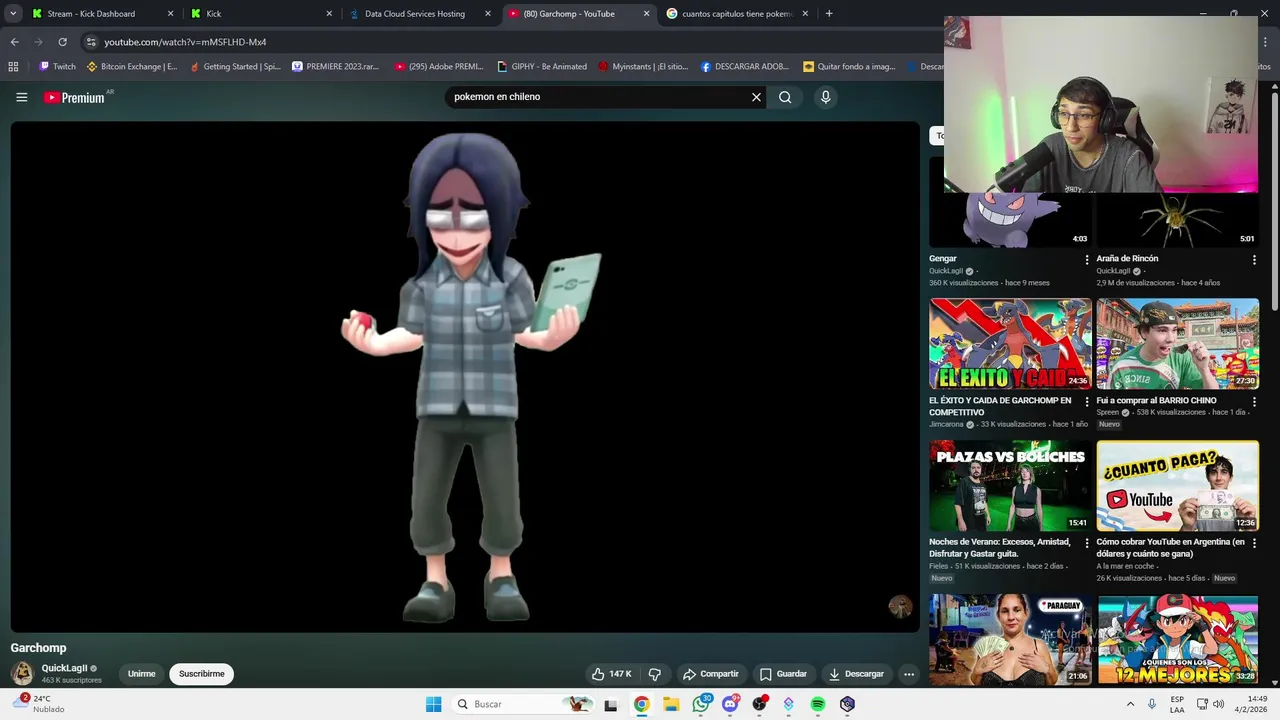The image size is (1280, 720).
Task: Open QuickLagII channel avatar
Action: click(21, 673)
